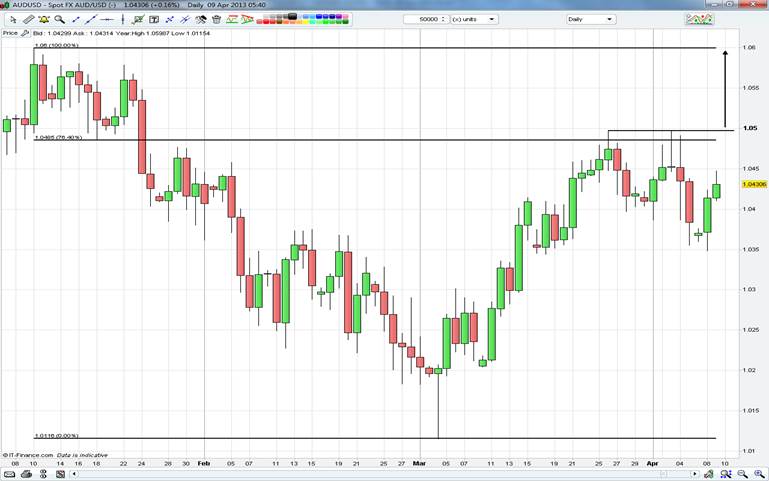Zoom out the chart horizontally
The width and height of the screenshot is (769, 481).
pos(743,474)
